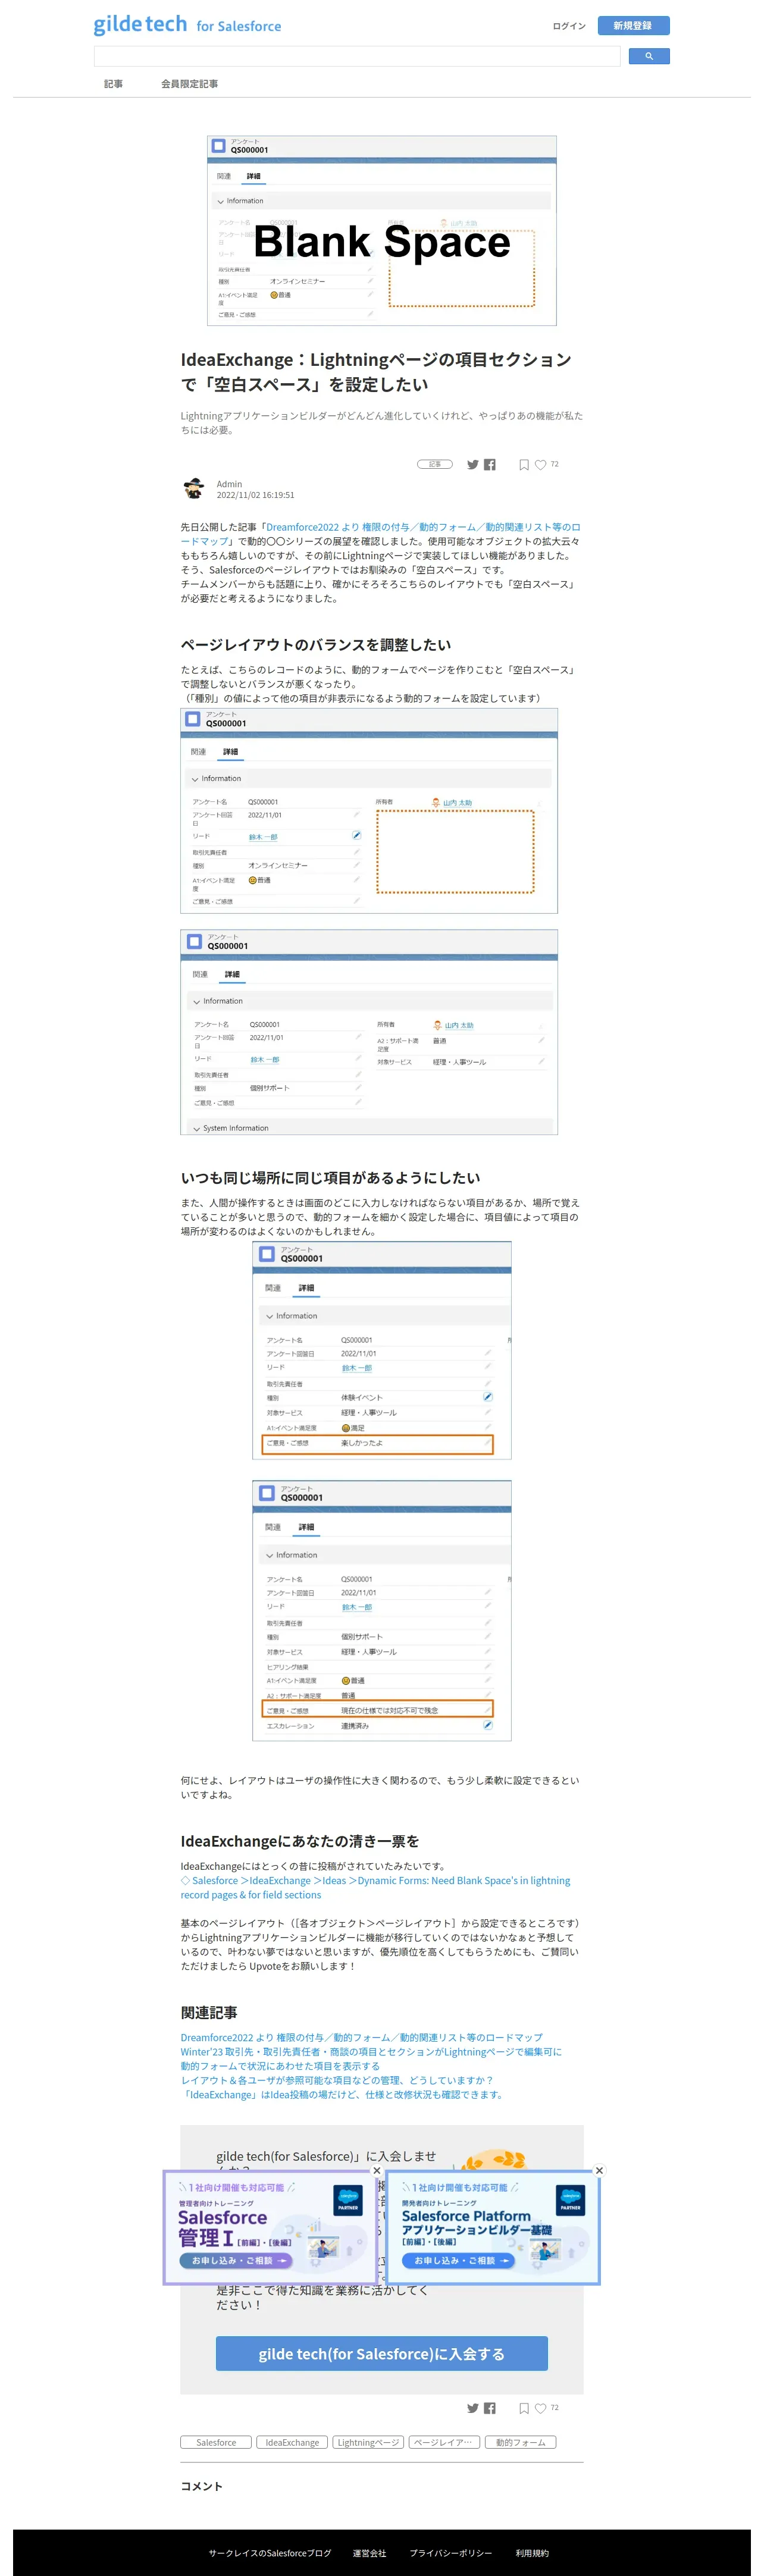Image resolution: width=764 pixels, height=2576 pixels.
Task: Click the Admin author name
Action: (x=229, y=484)
